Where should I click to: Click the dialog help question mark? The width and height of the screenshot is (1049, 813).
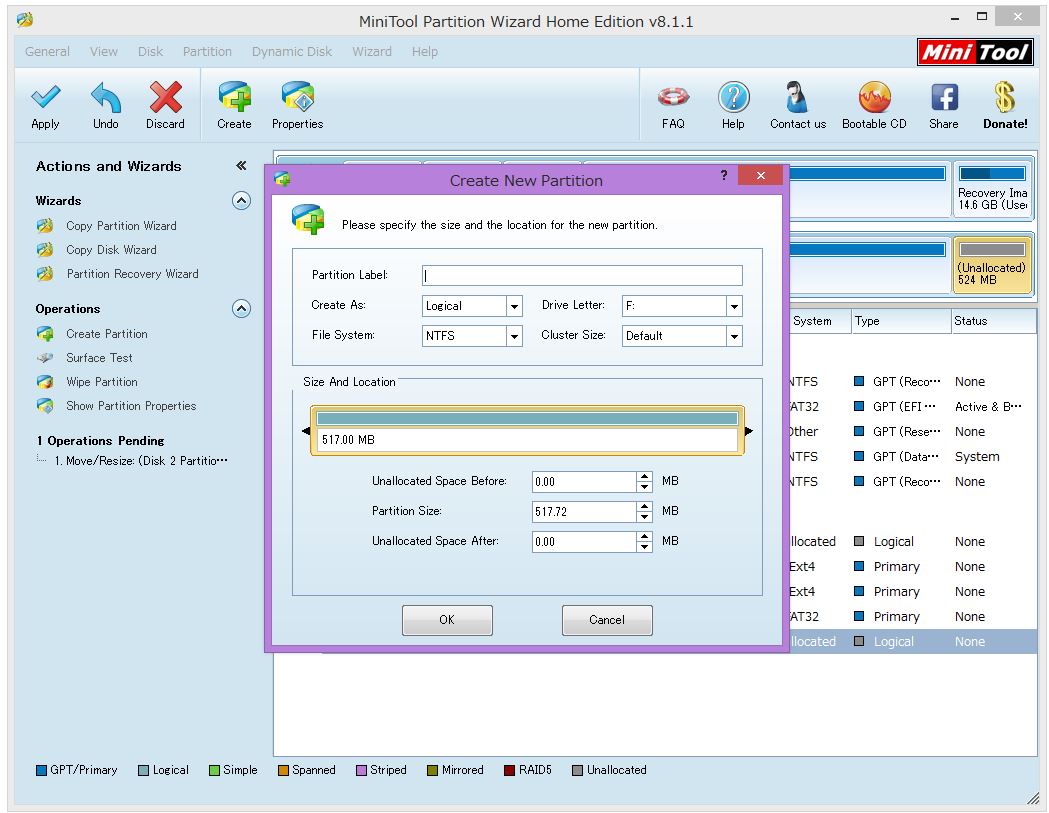[x=724, y=175]
